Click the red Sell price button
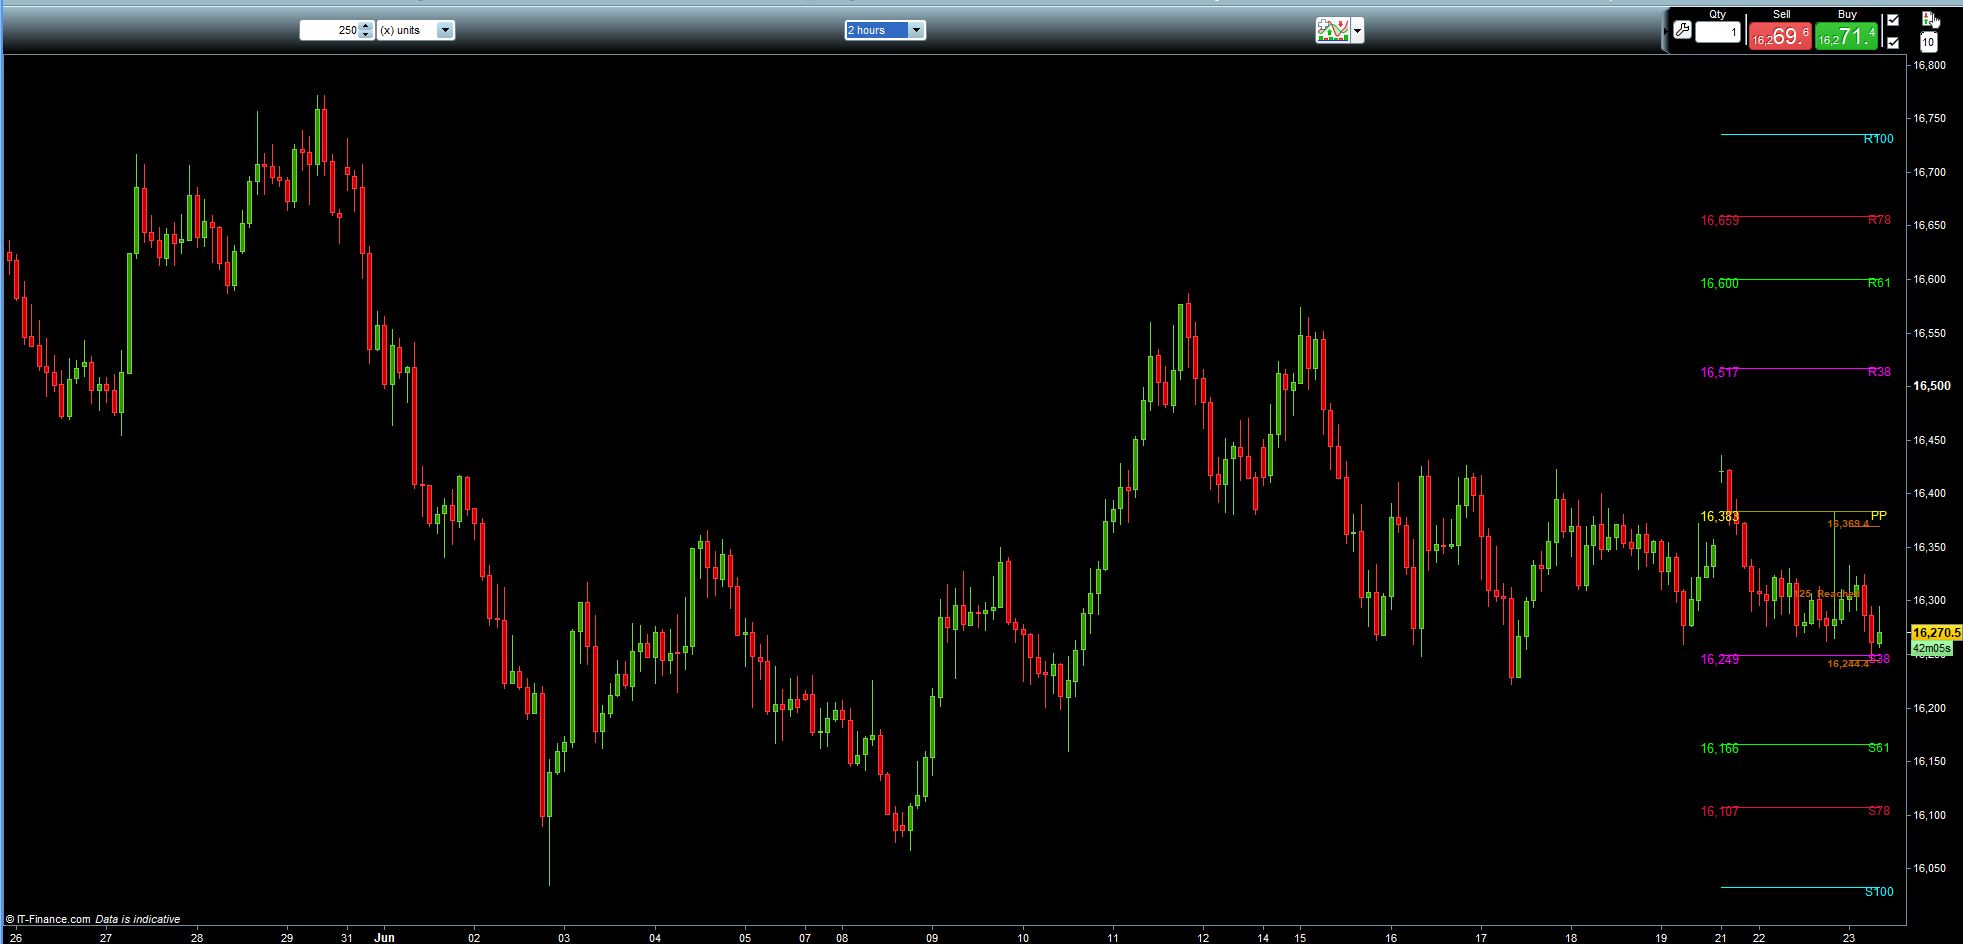 click(x=1780, y=36)
